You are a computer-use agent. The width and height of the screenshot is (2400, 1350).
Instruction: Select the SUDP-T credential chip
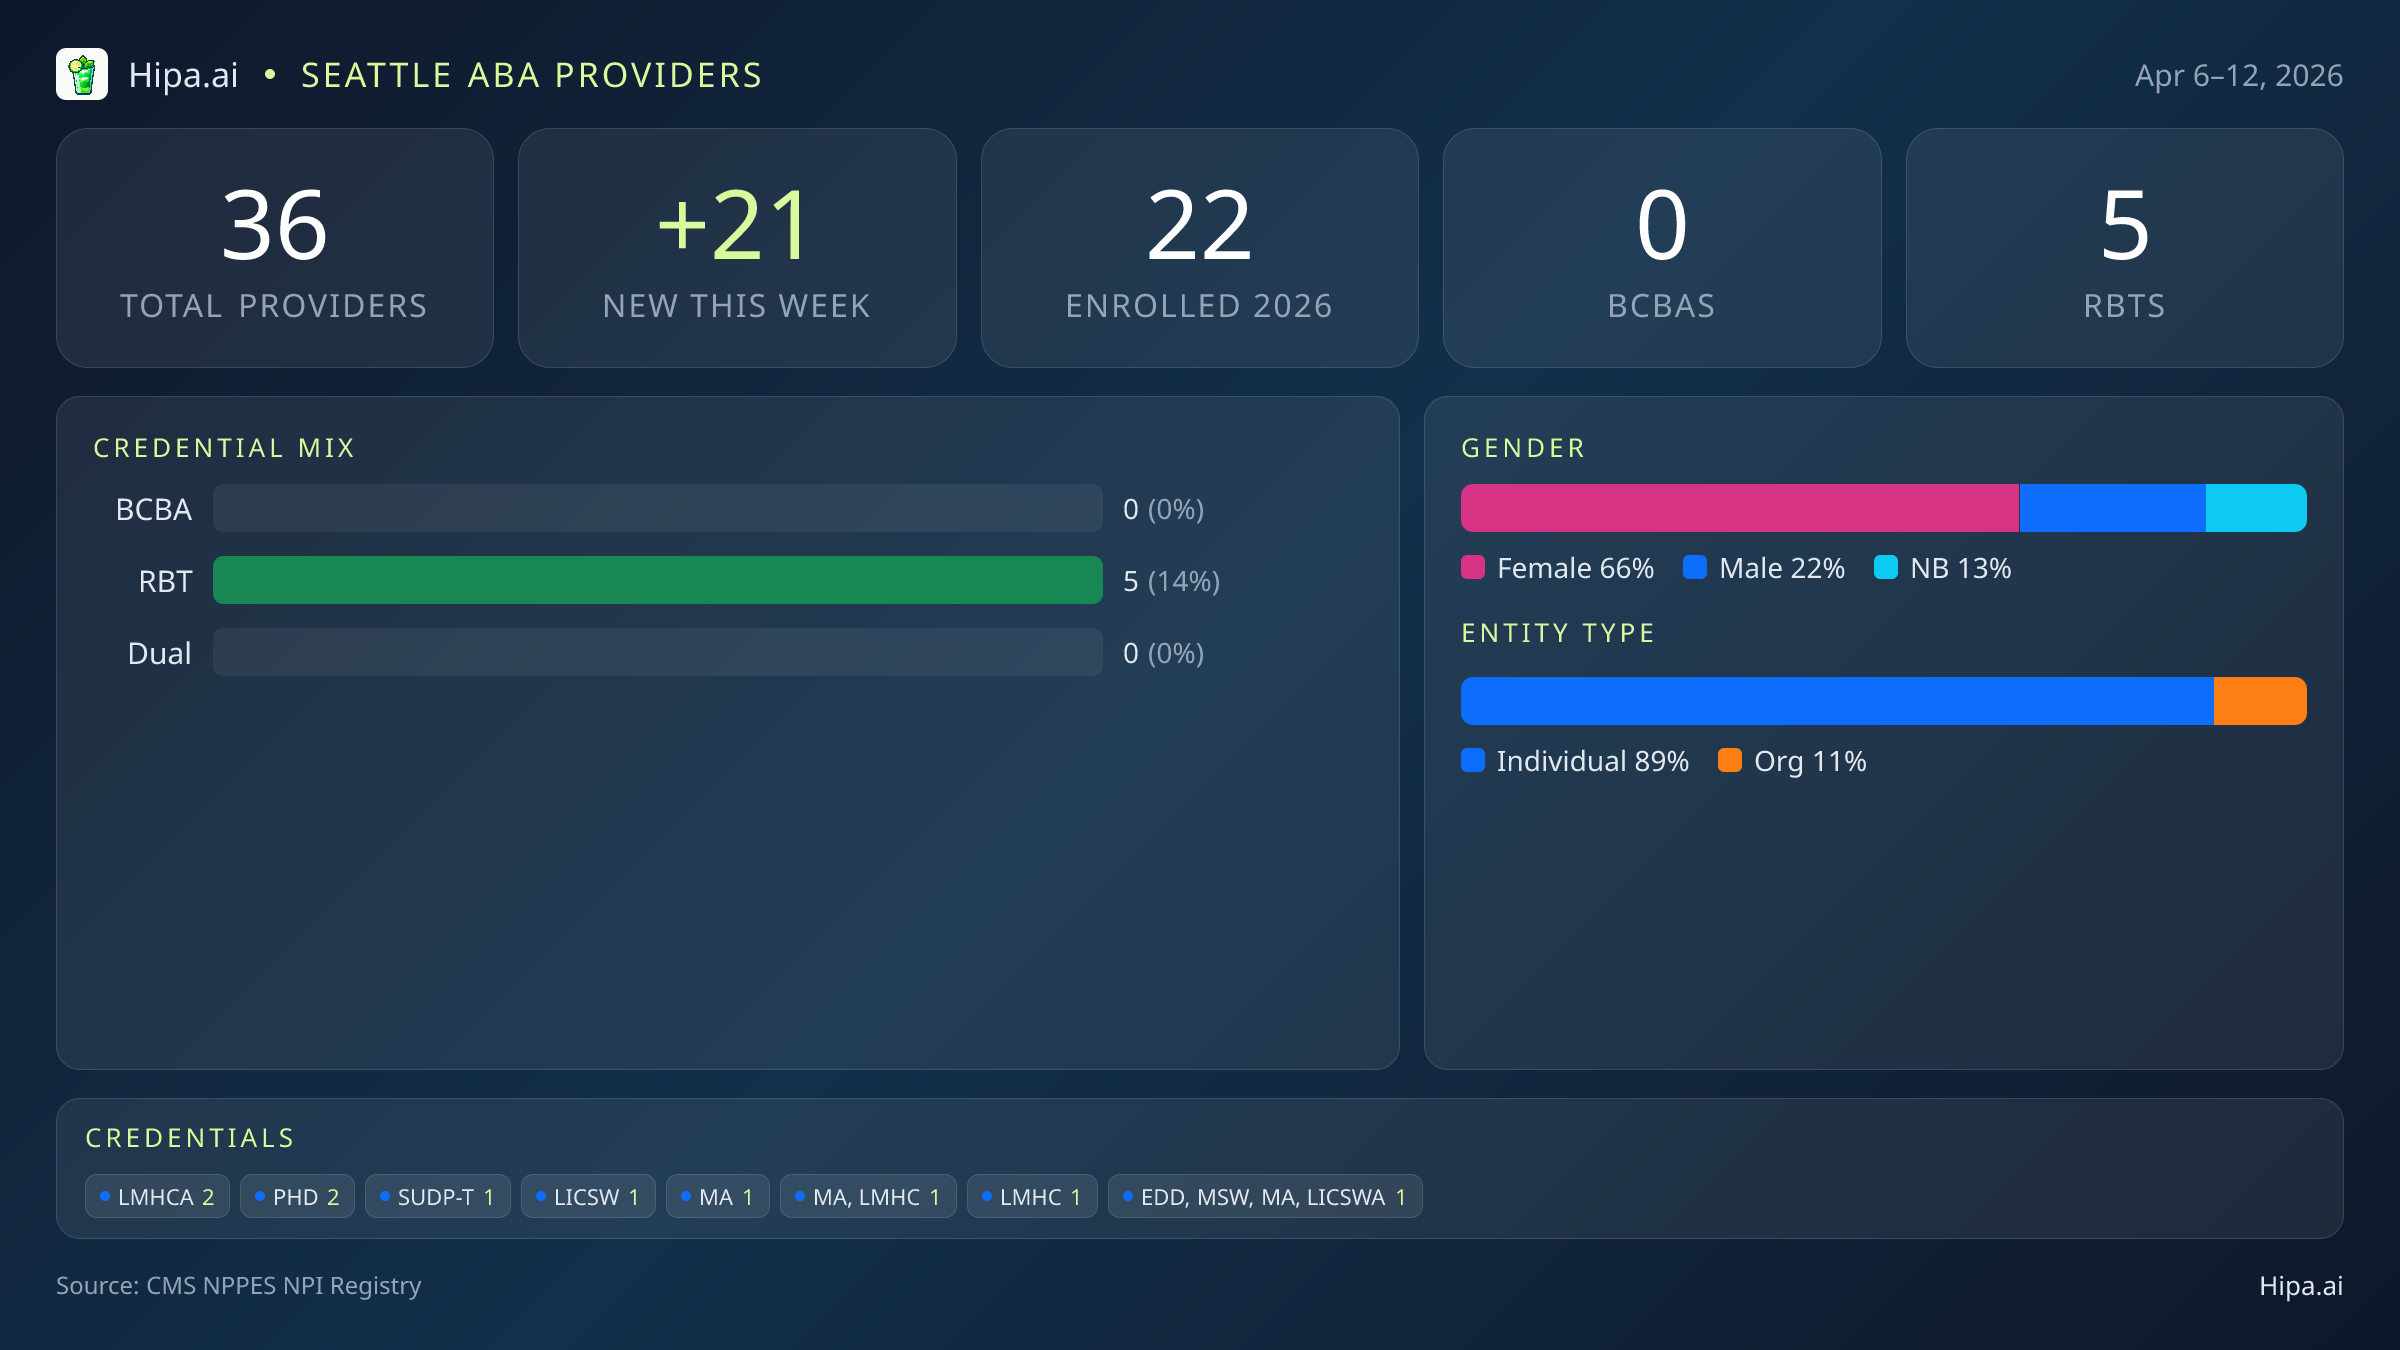coord(437,1197)
